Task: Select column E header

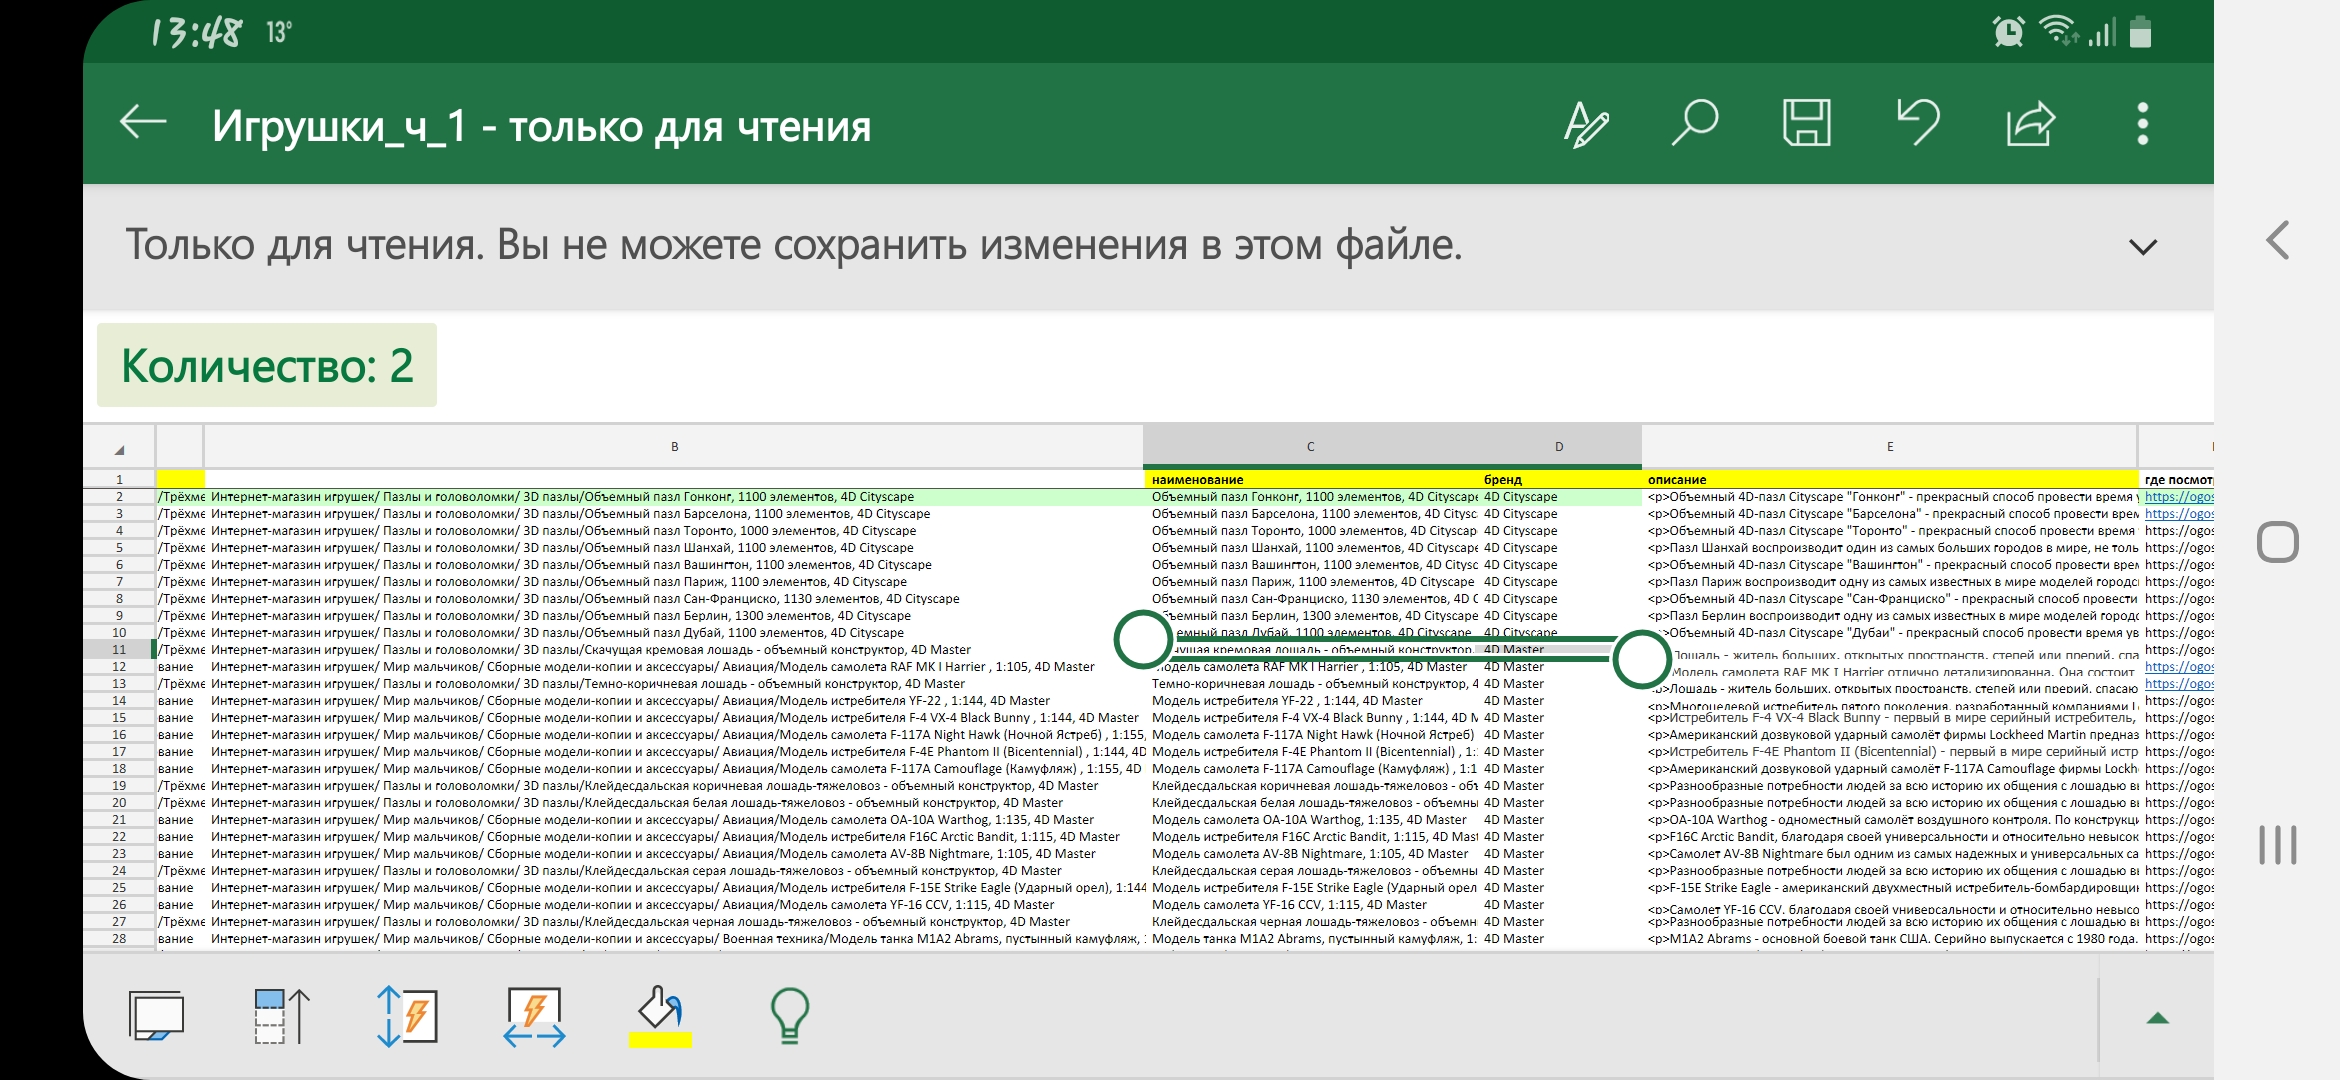Action: (x=1890, y=447)
